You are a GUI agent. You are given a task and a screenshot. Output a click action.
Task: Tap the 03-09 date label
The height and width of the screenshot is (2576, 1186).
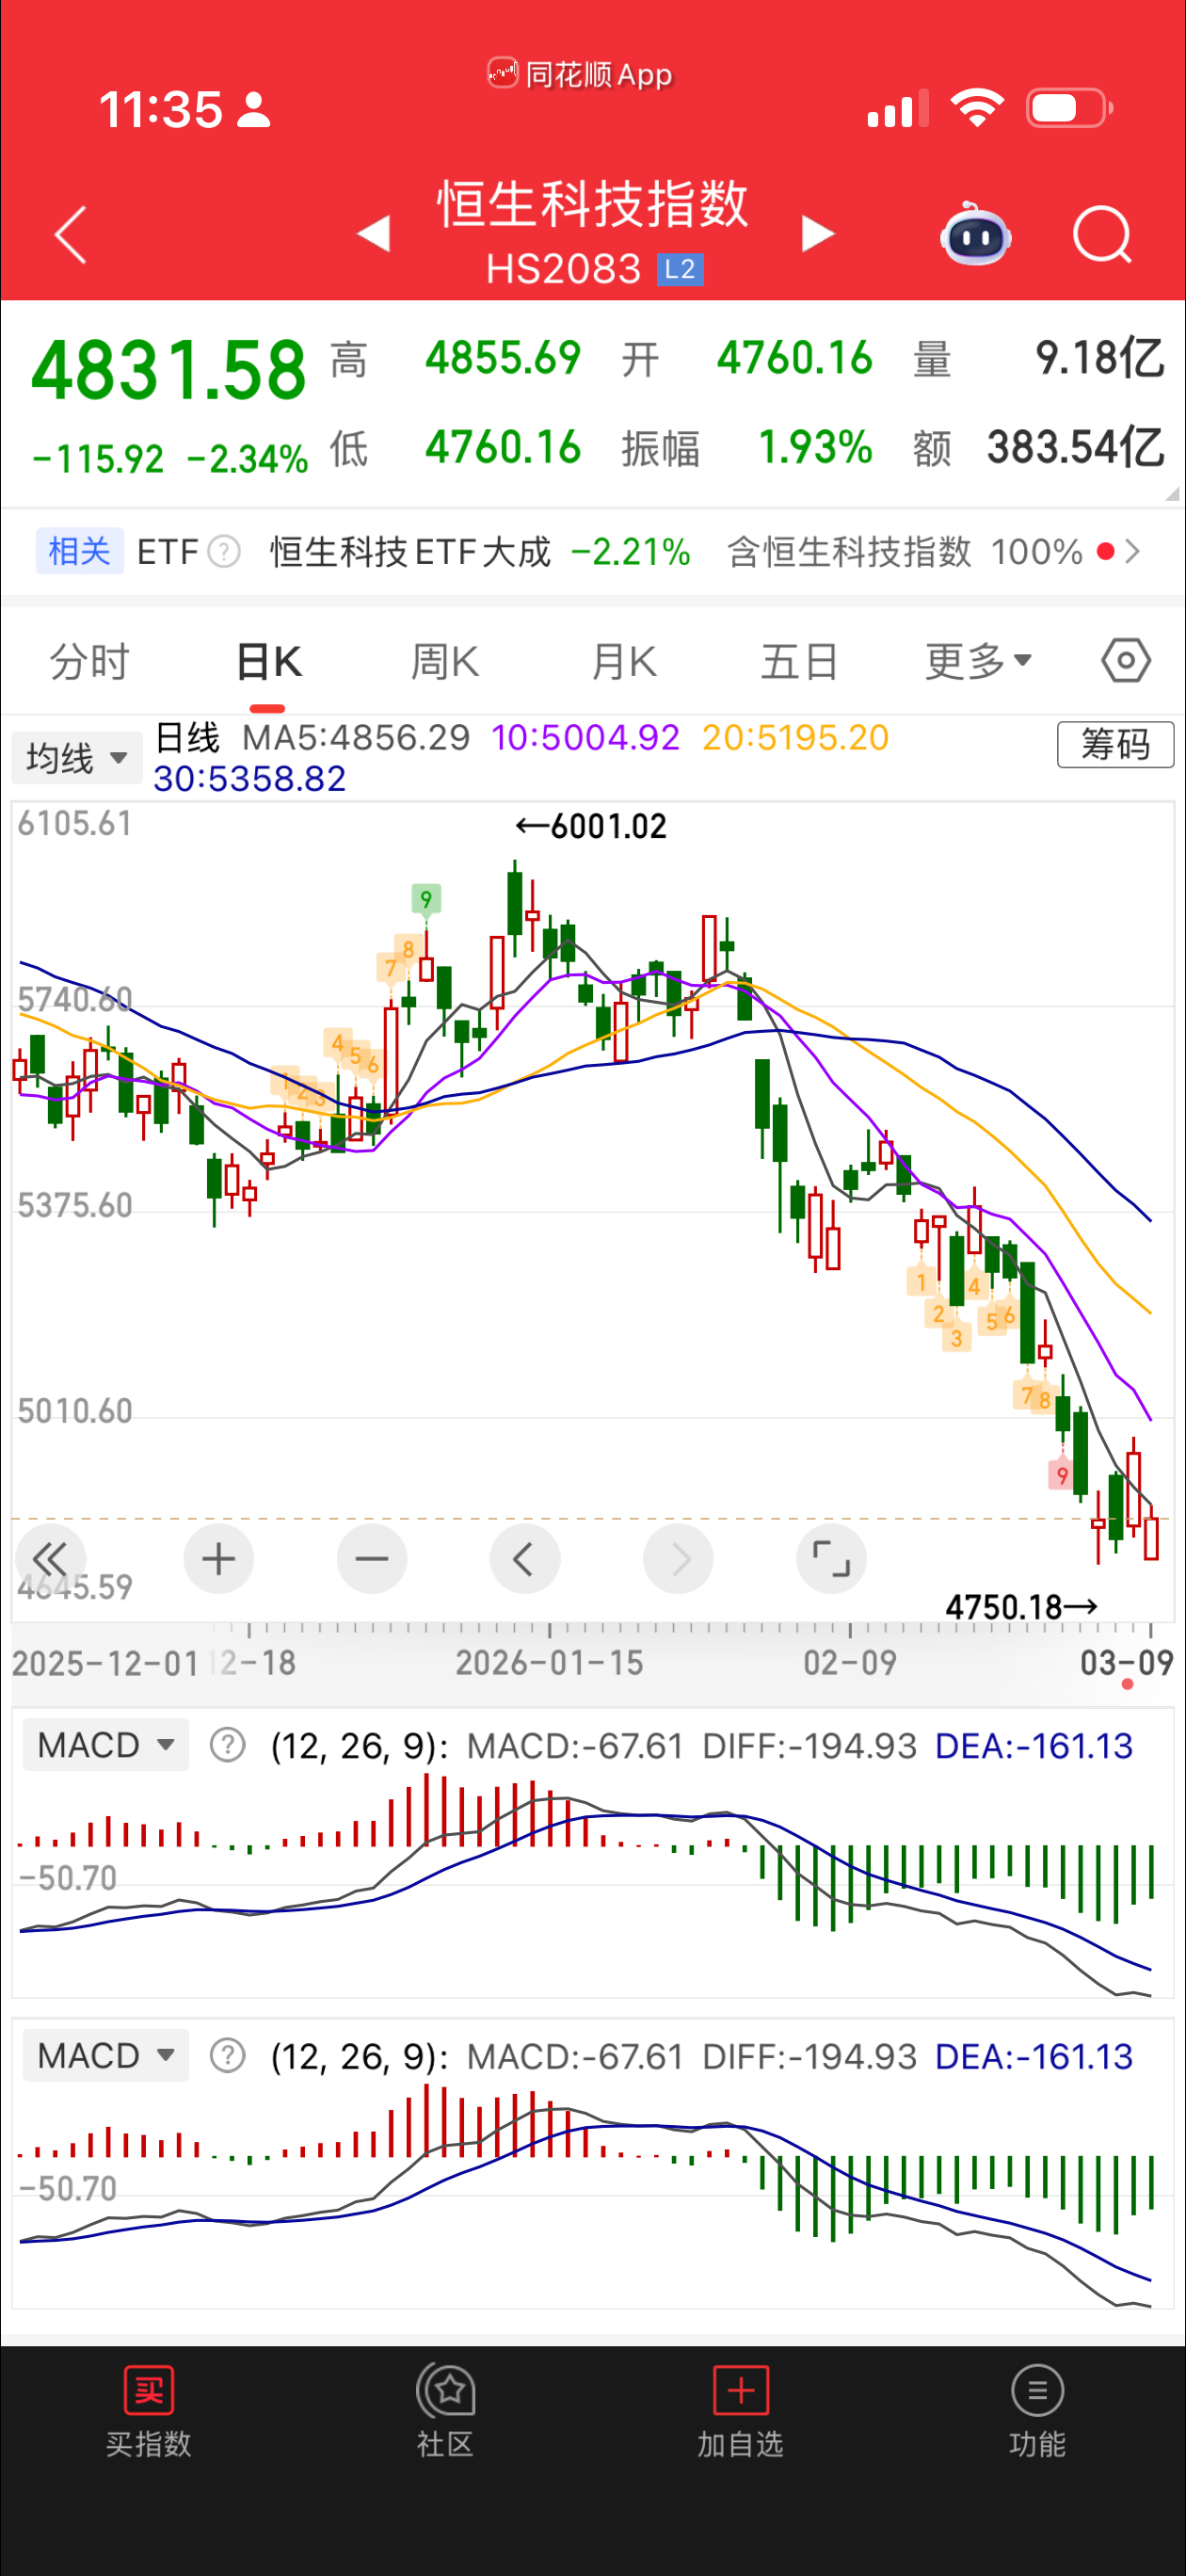coord(1126,1663)
